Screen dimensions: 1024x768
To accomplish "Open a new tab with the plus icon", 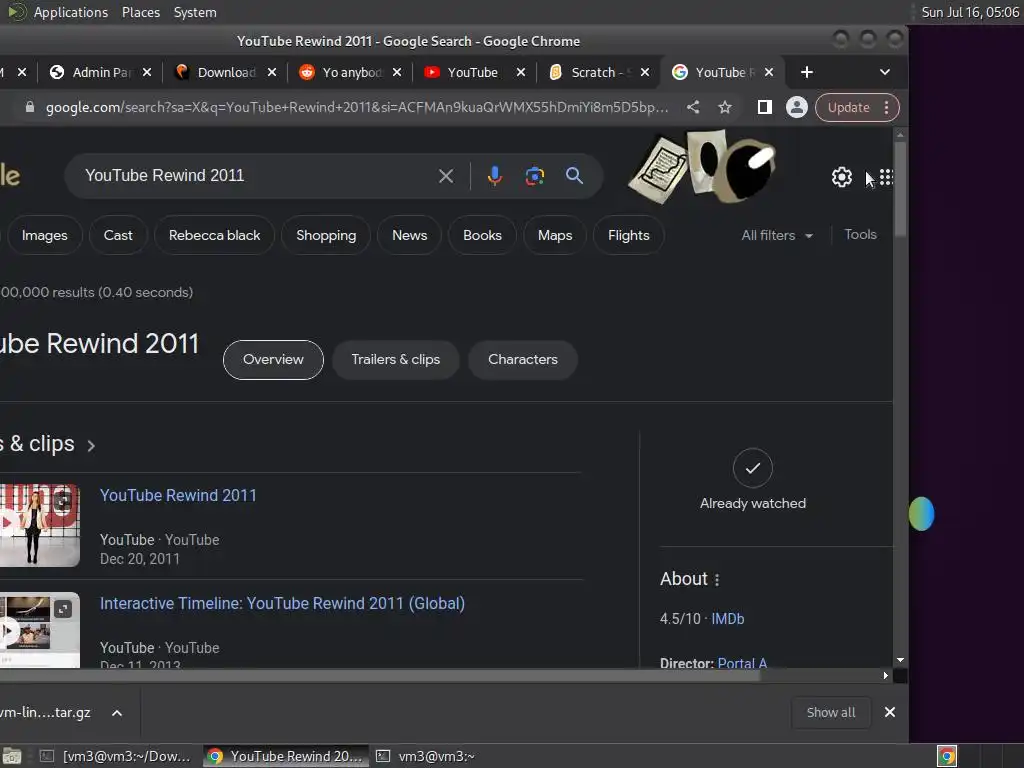I will [x=807, y=72].
